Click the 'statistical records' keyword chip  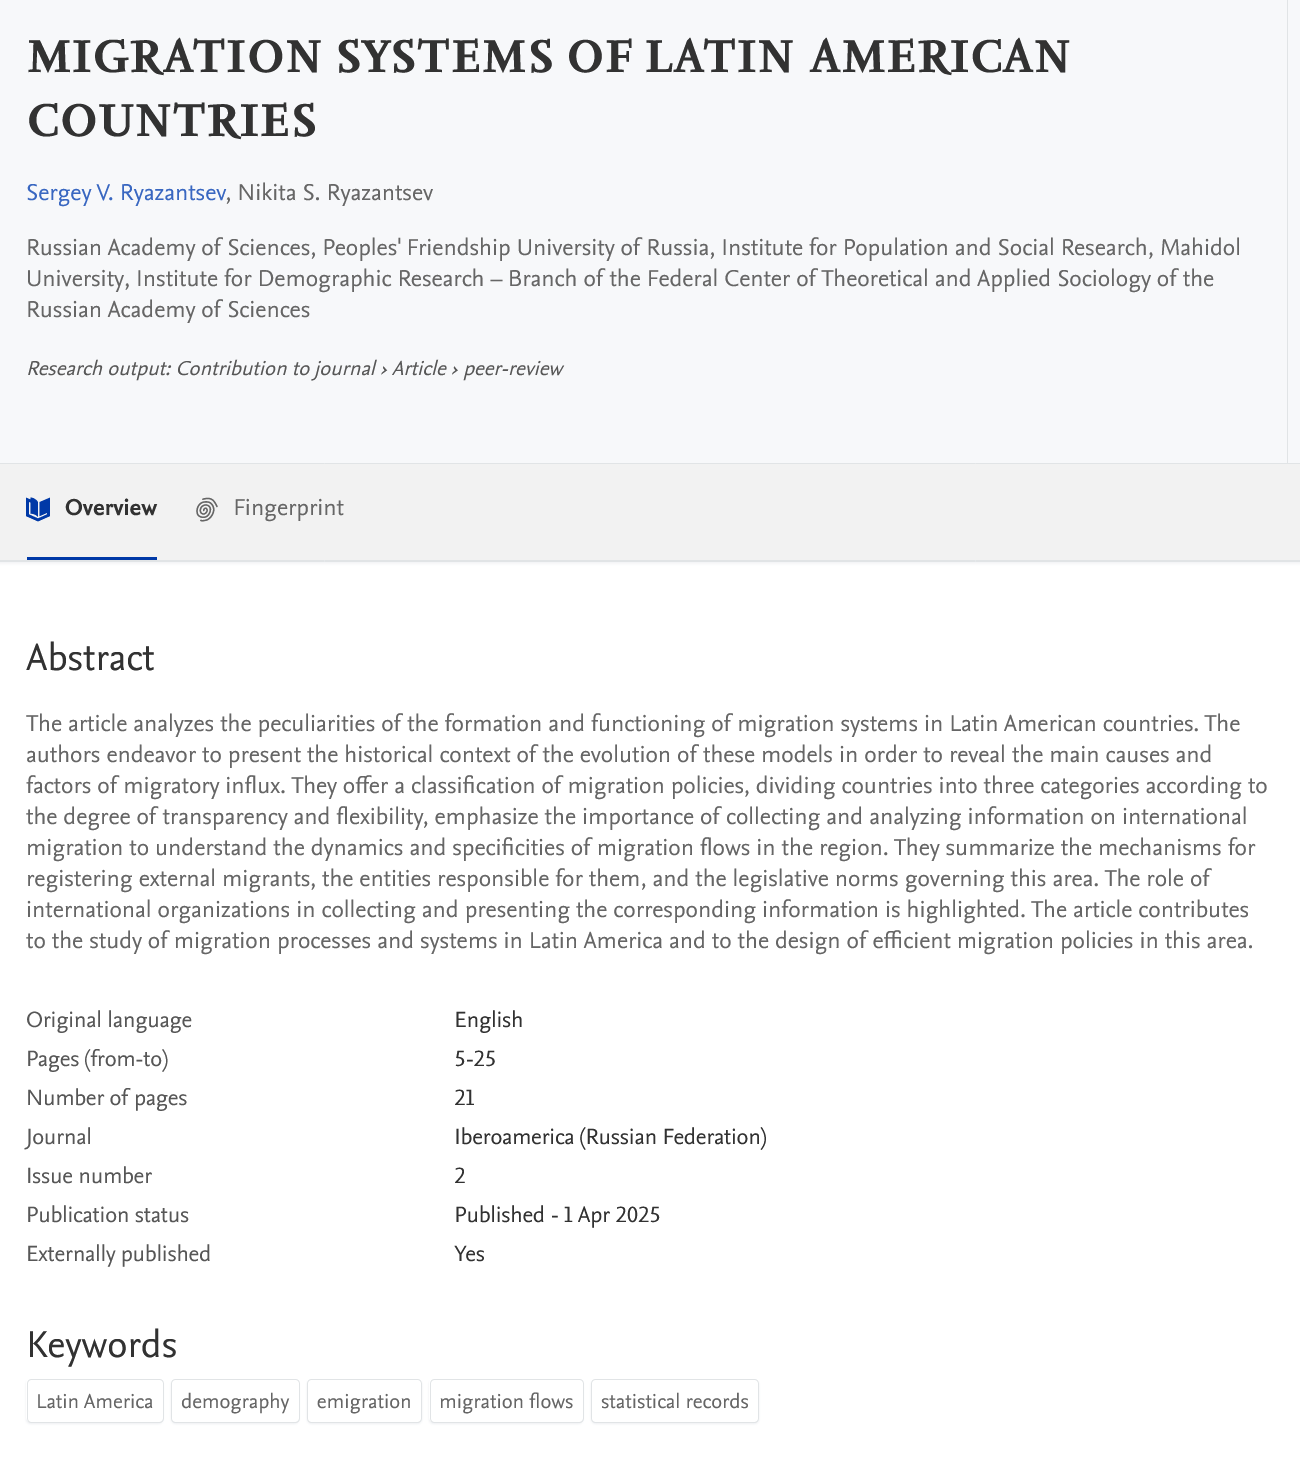tap(675, 1401)
